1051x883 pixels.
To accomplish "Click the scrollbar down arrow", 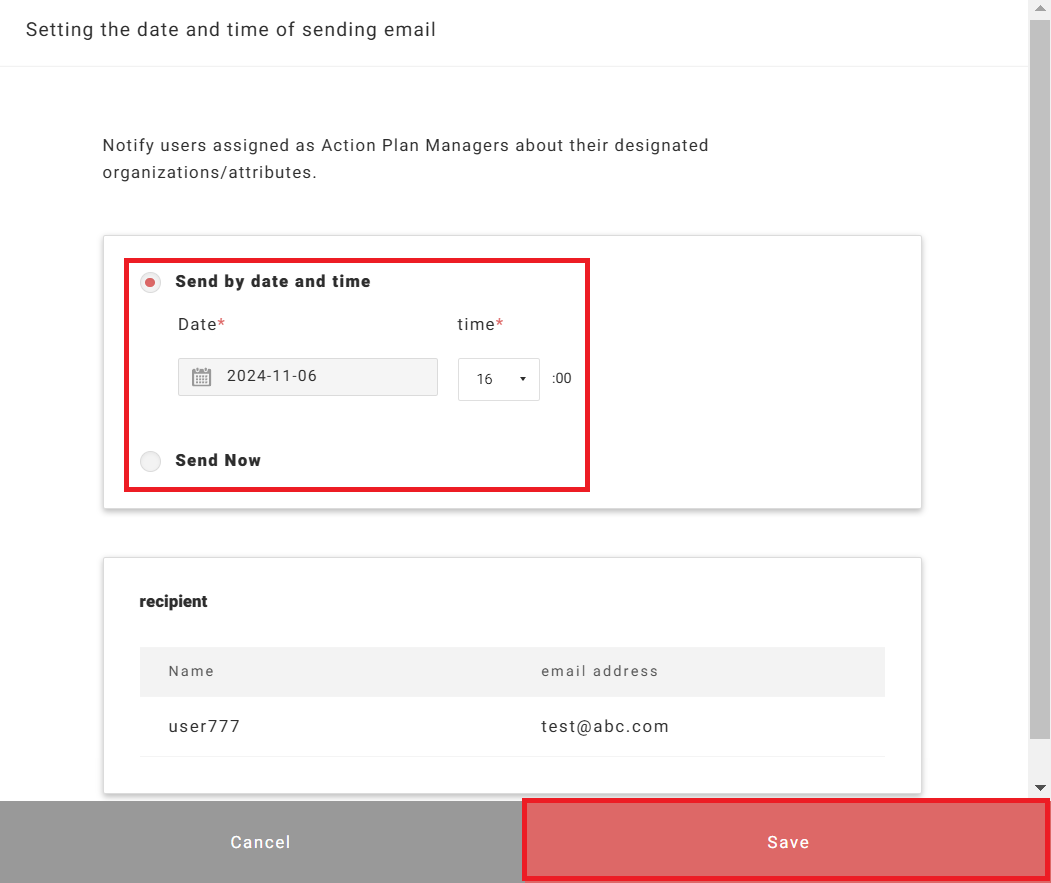I will pyautogui.click(x=1040, y=787).
